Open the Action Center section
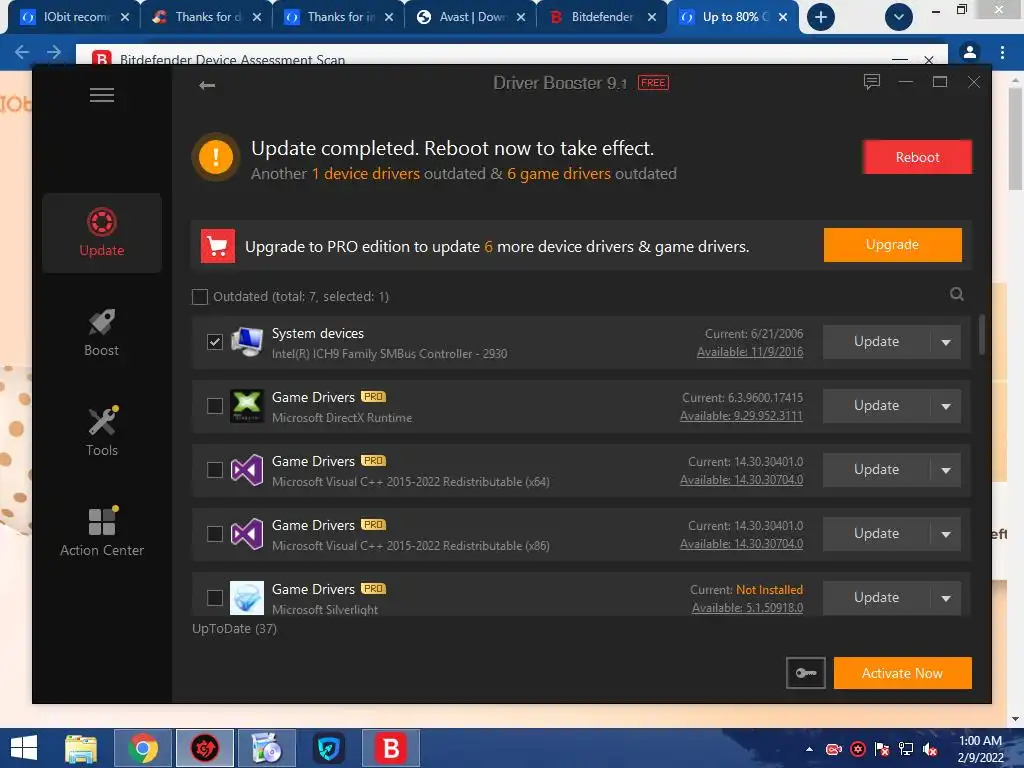Image resolution: width=1024 pixels, height=768 pixels. [x=102, y=532]
